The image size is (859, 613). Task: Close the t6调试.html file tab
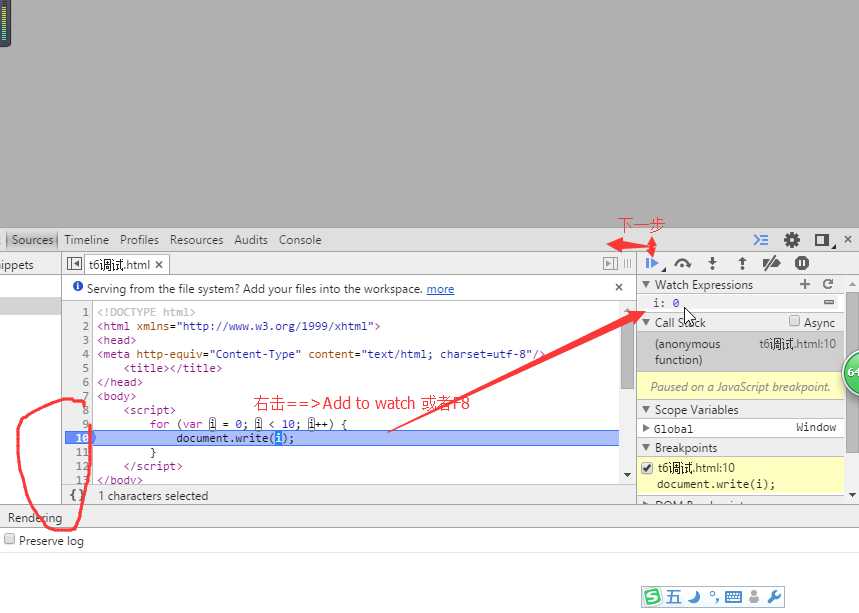(x=159, y=265)
